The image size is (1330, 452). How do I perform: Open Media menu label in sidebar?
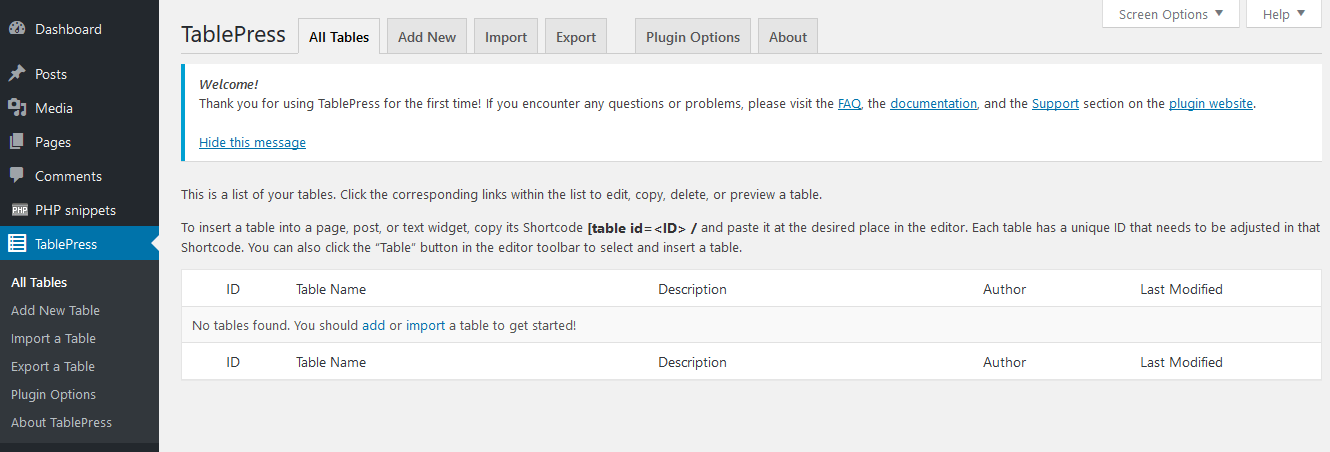coord(54,108)
